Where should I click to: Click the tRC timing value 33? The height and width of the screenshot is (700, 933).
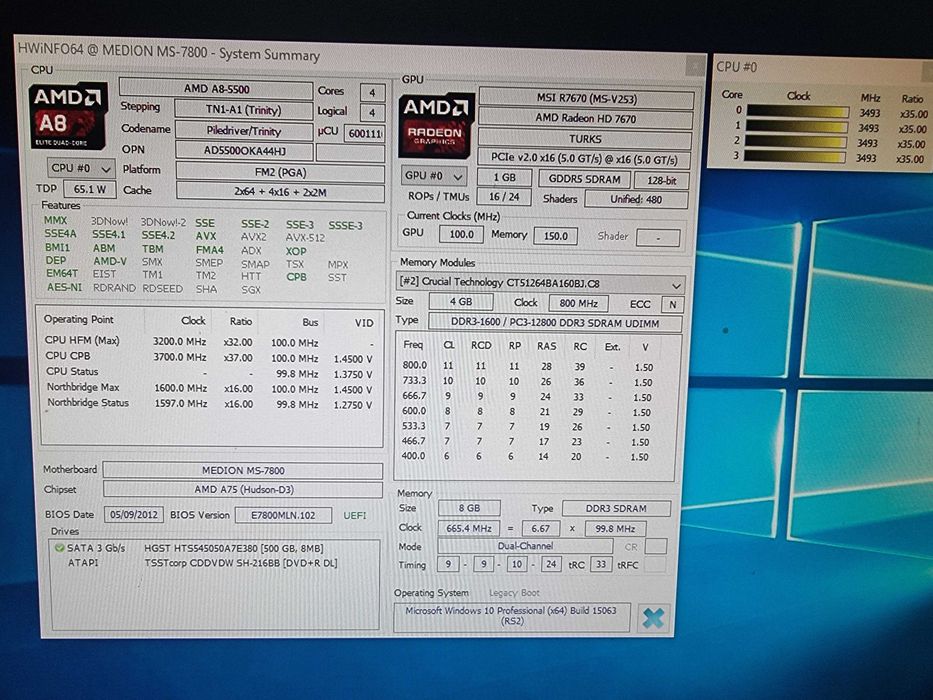pyautogui.click(x=601, y=564)
